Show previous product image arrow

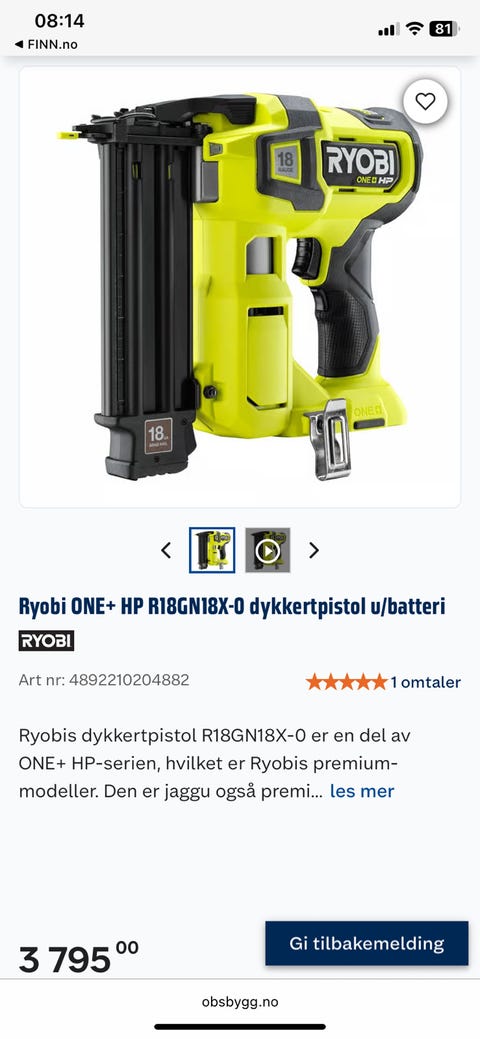tap(166, 550)
